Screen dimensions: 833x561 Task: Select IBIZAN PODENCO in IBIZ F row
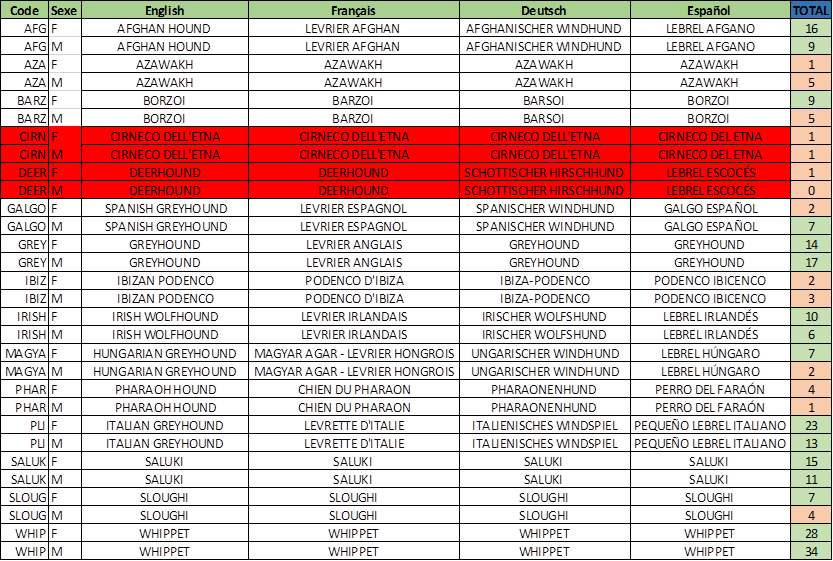point(165,281)
